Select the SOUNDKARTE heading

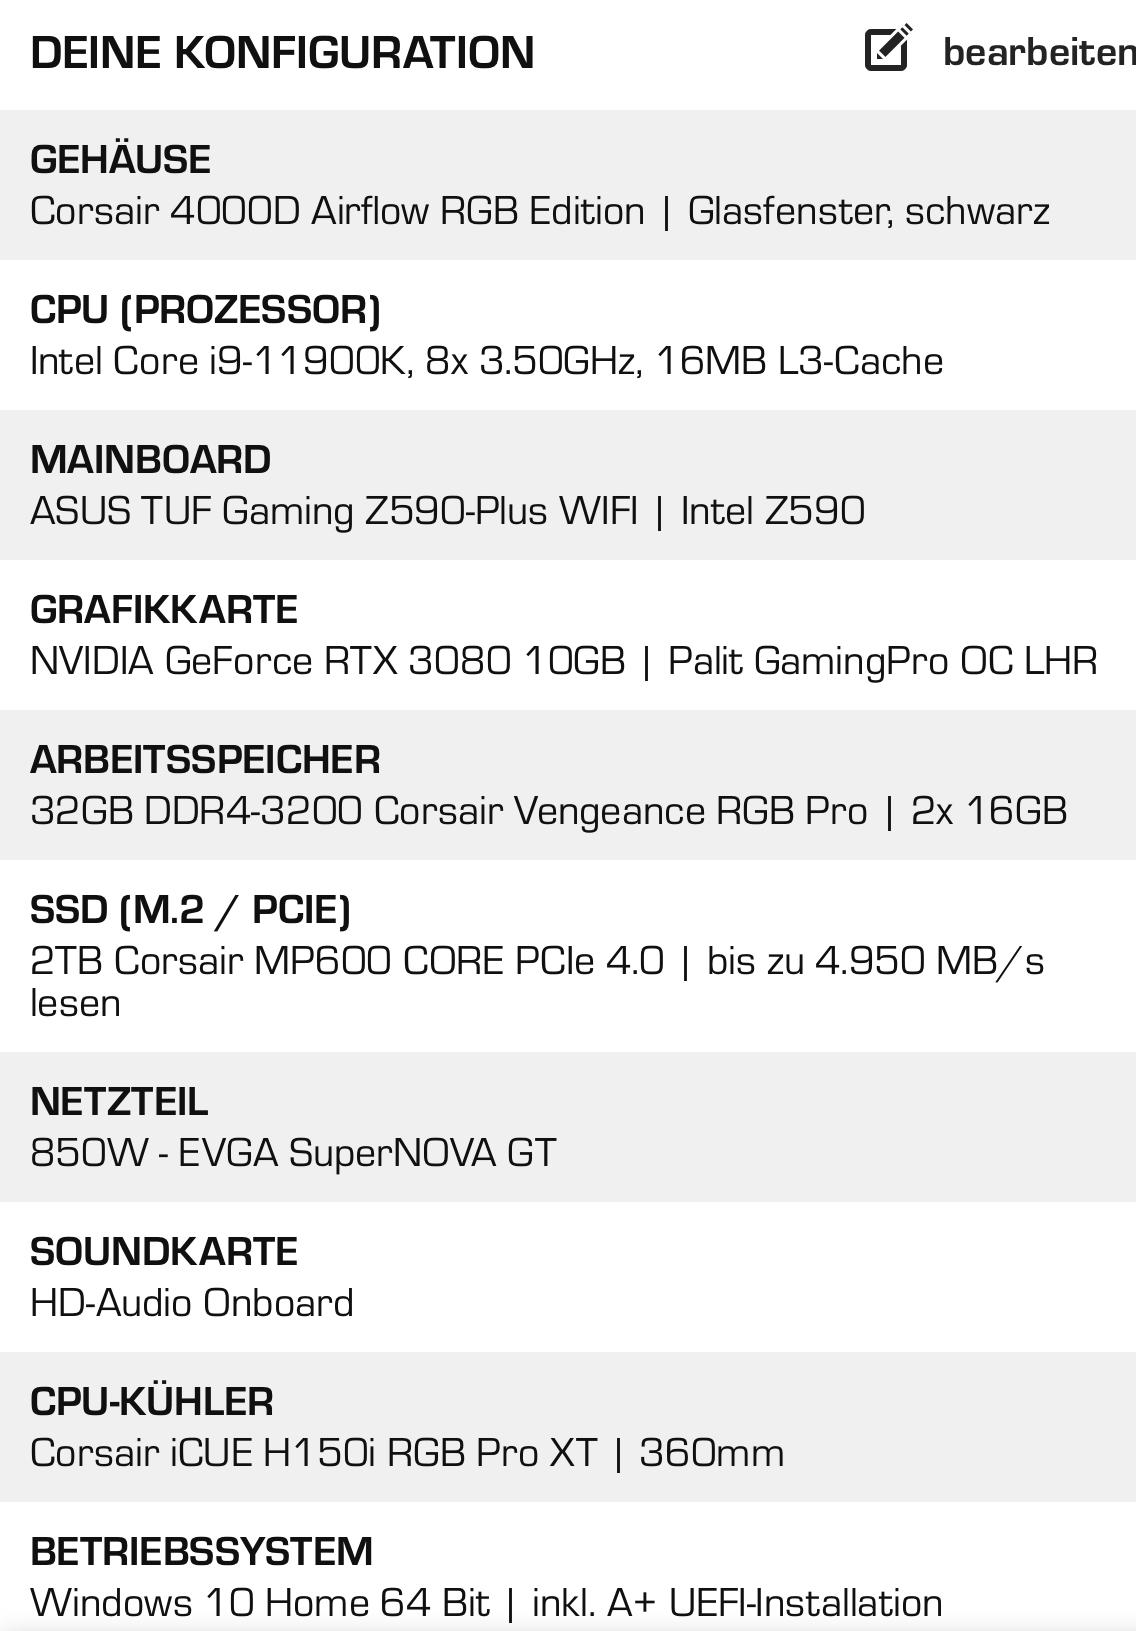(x=164, y=1252)
